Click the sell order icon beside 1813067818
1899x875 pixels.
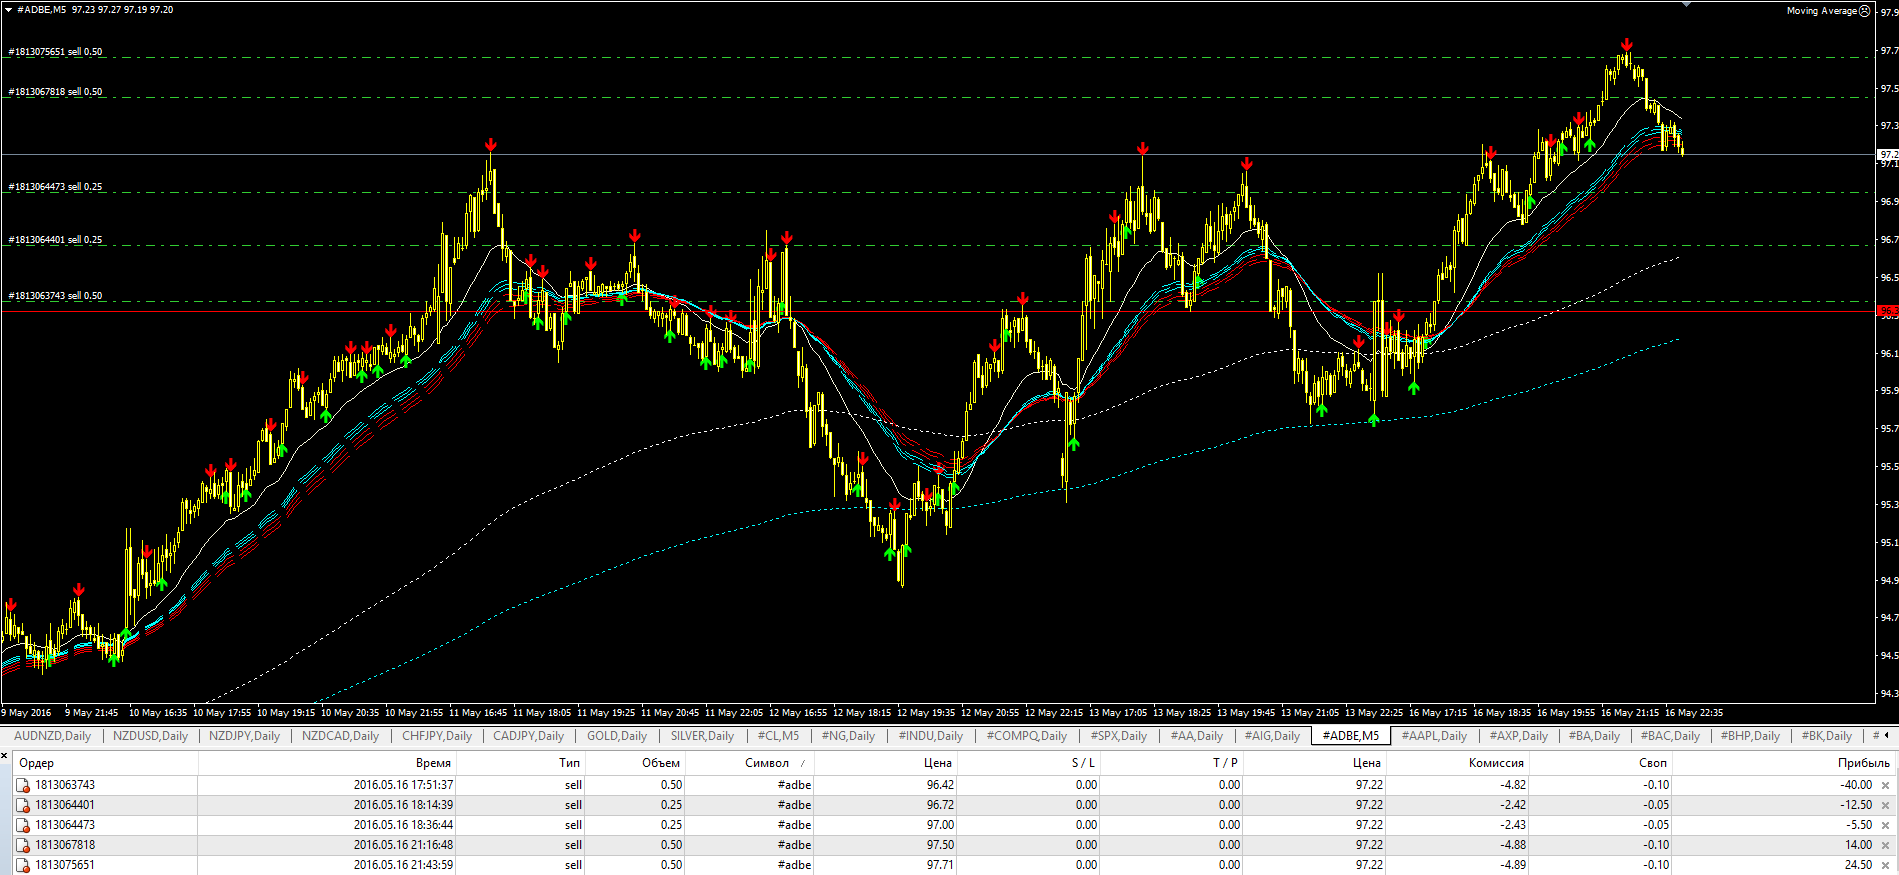pyautogui.click(x=23, y=845)
